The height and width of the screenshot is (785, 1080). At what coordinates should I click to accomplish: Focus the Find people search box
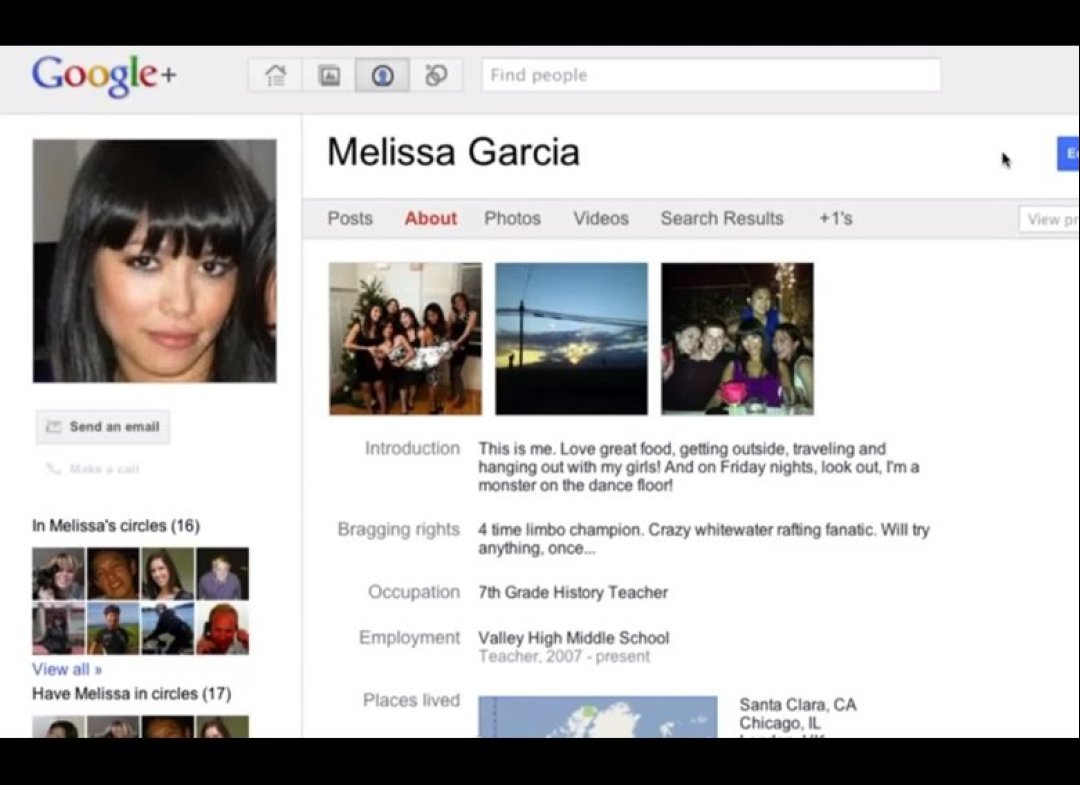click(x=712, y=75)
